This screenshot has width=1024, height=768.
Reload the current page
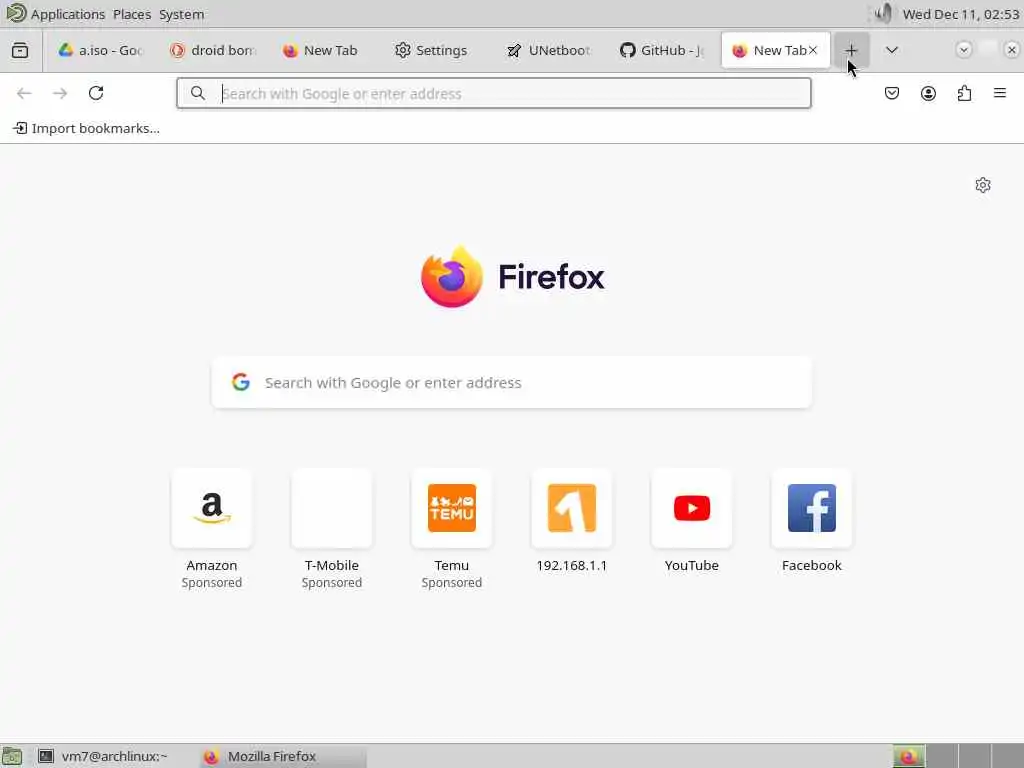[96, 93]
